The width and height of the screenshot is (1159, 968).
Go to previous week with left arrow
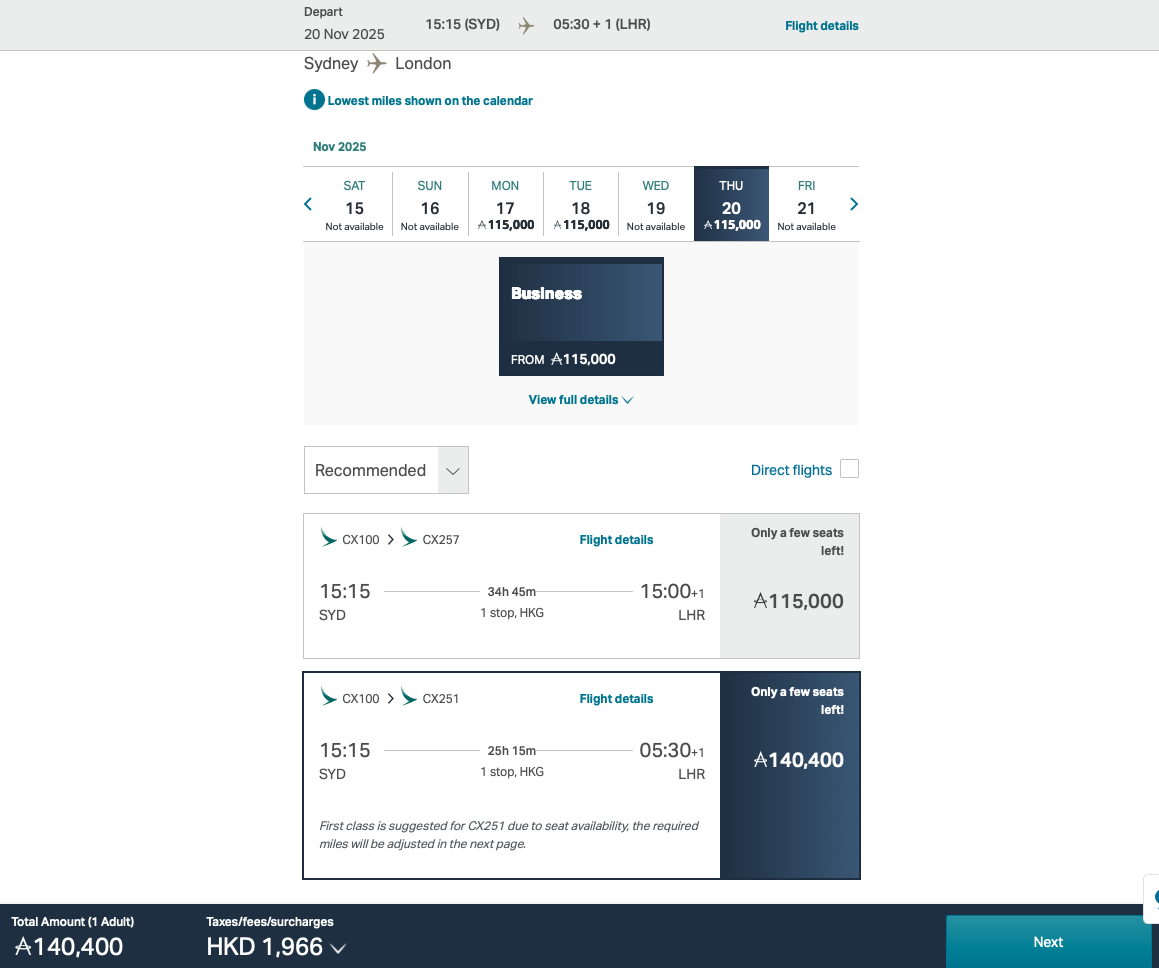click(x=308, y=204)
